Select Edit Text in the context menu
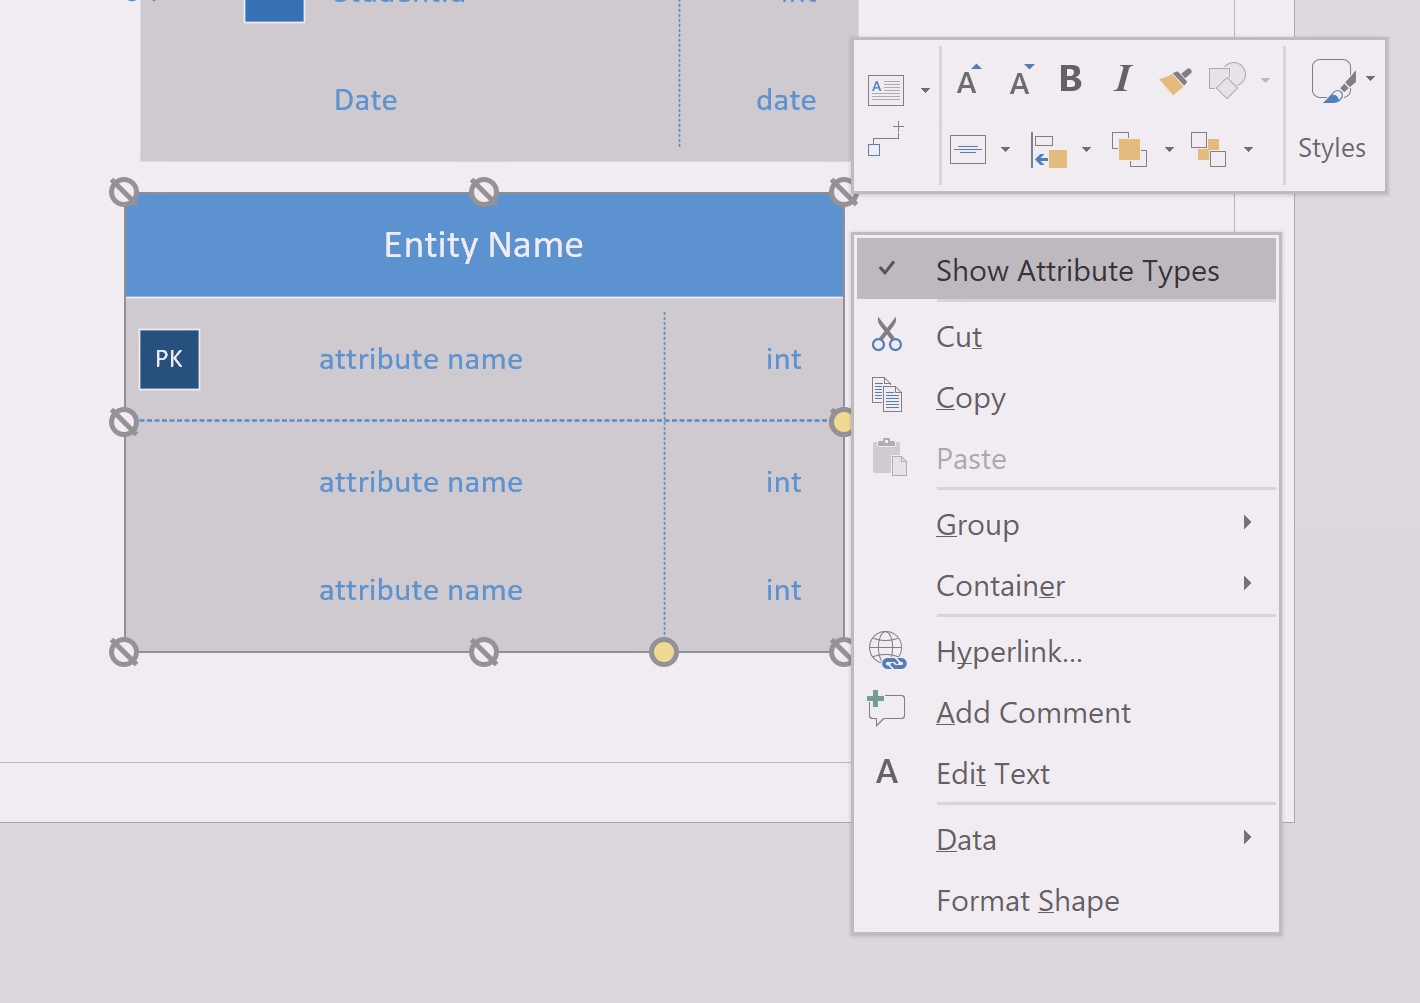 [x=1066, y=773]
